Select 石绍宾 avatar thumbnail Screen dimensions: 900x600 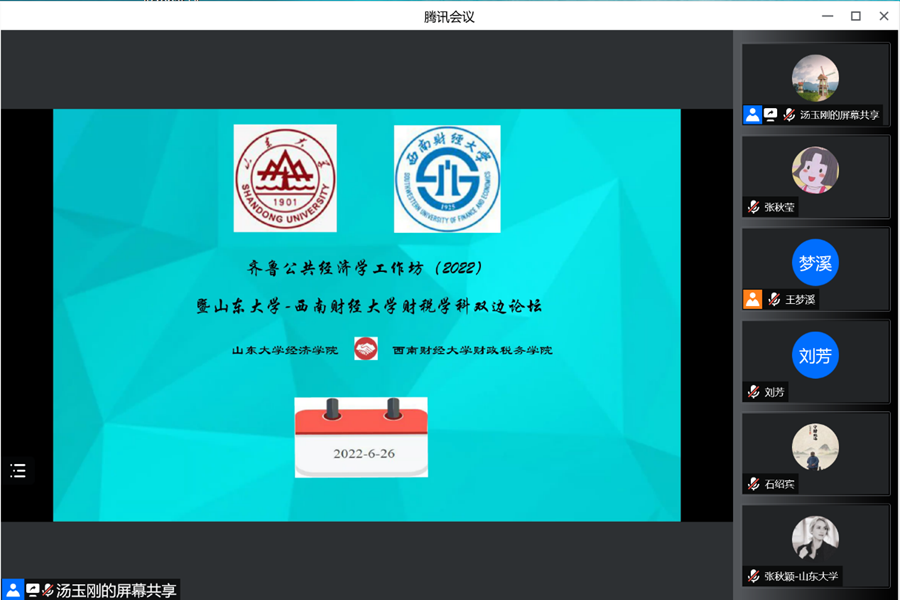click(x=815, y=447)
